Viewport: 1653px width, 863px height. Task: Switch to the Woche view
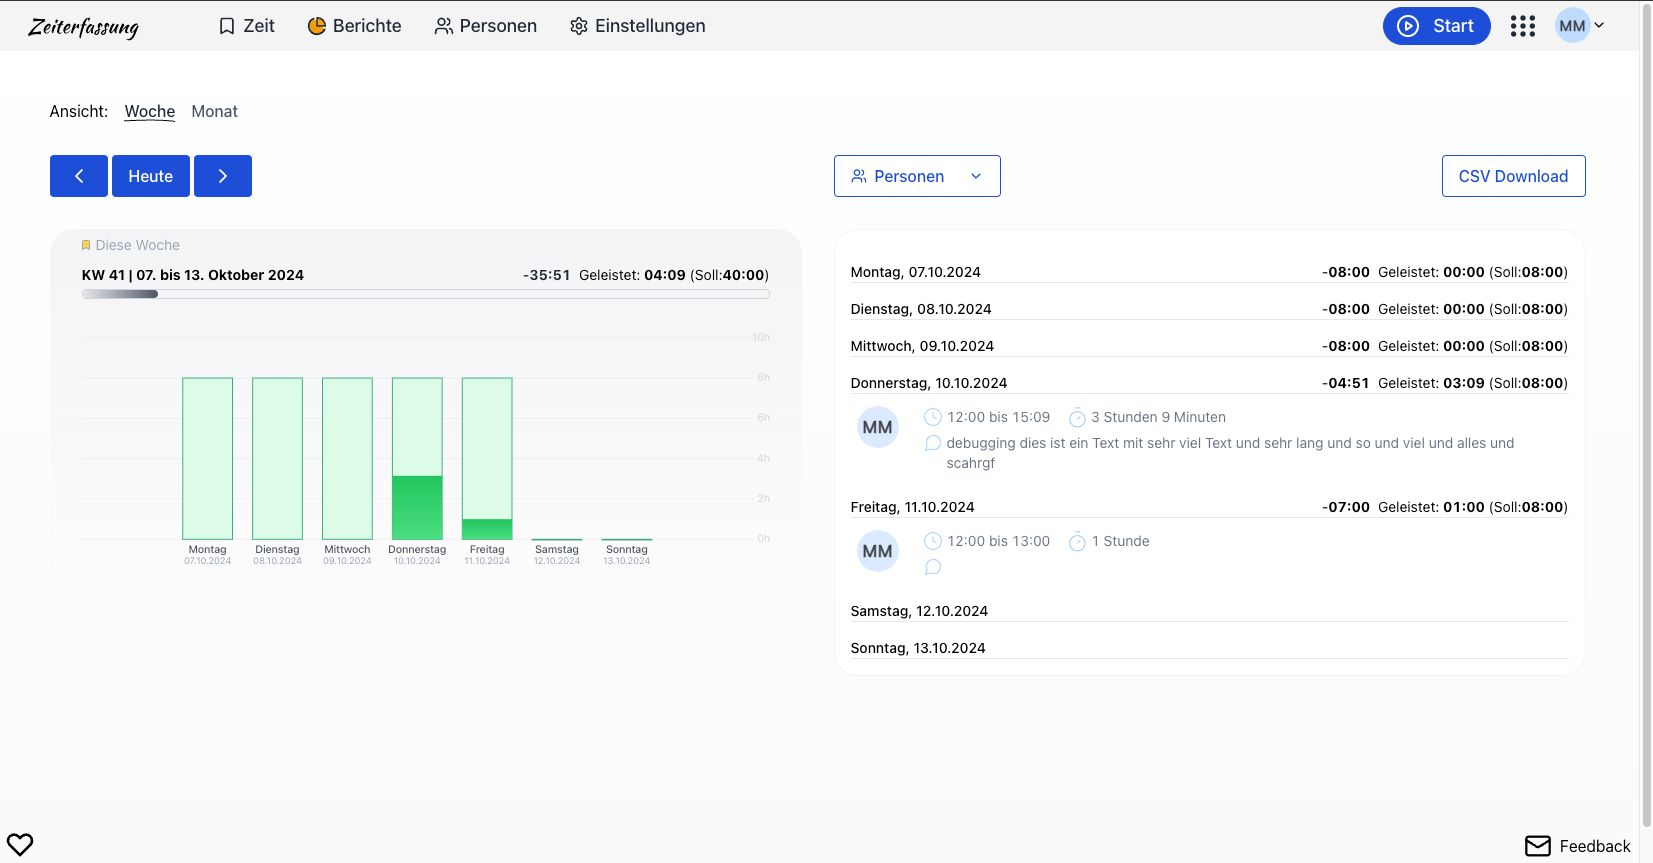point(150,111)
